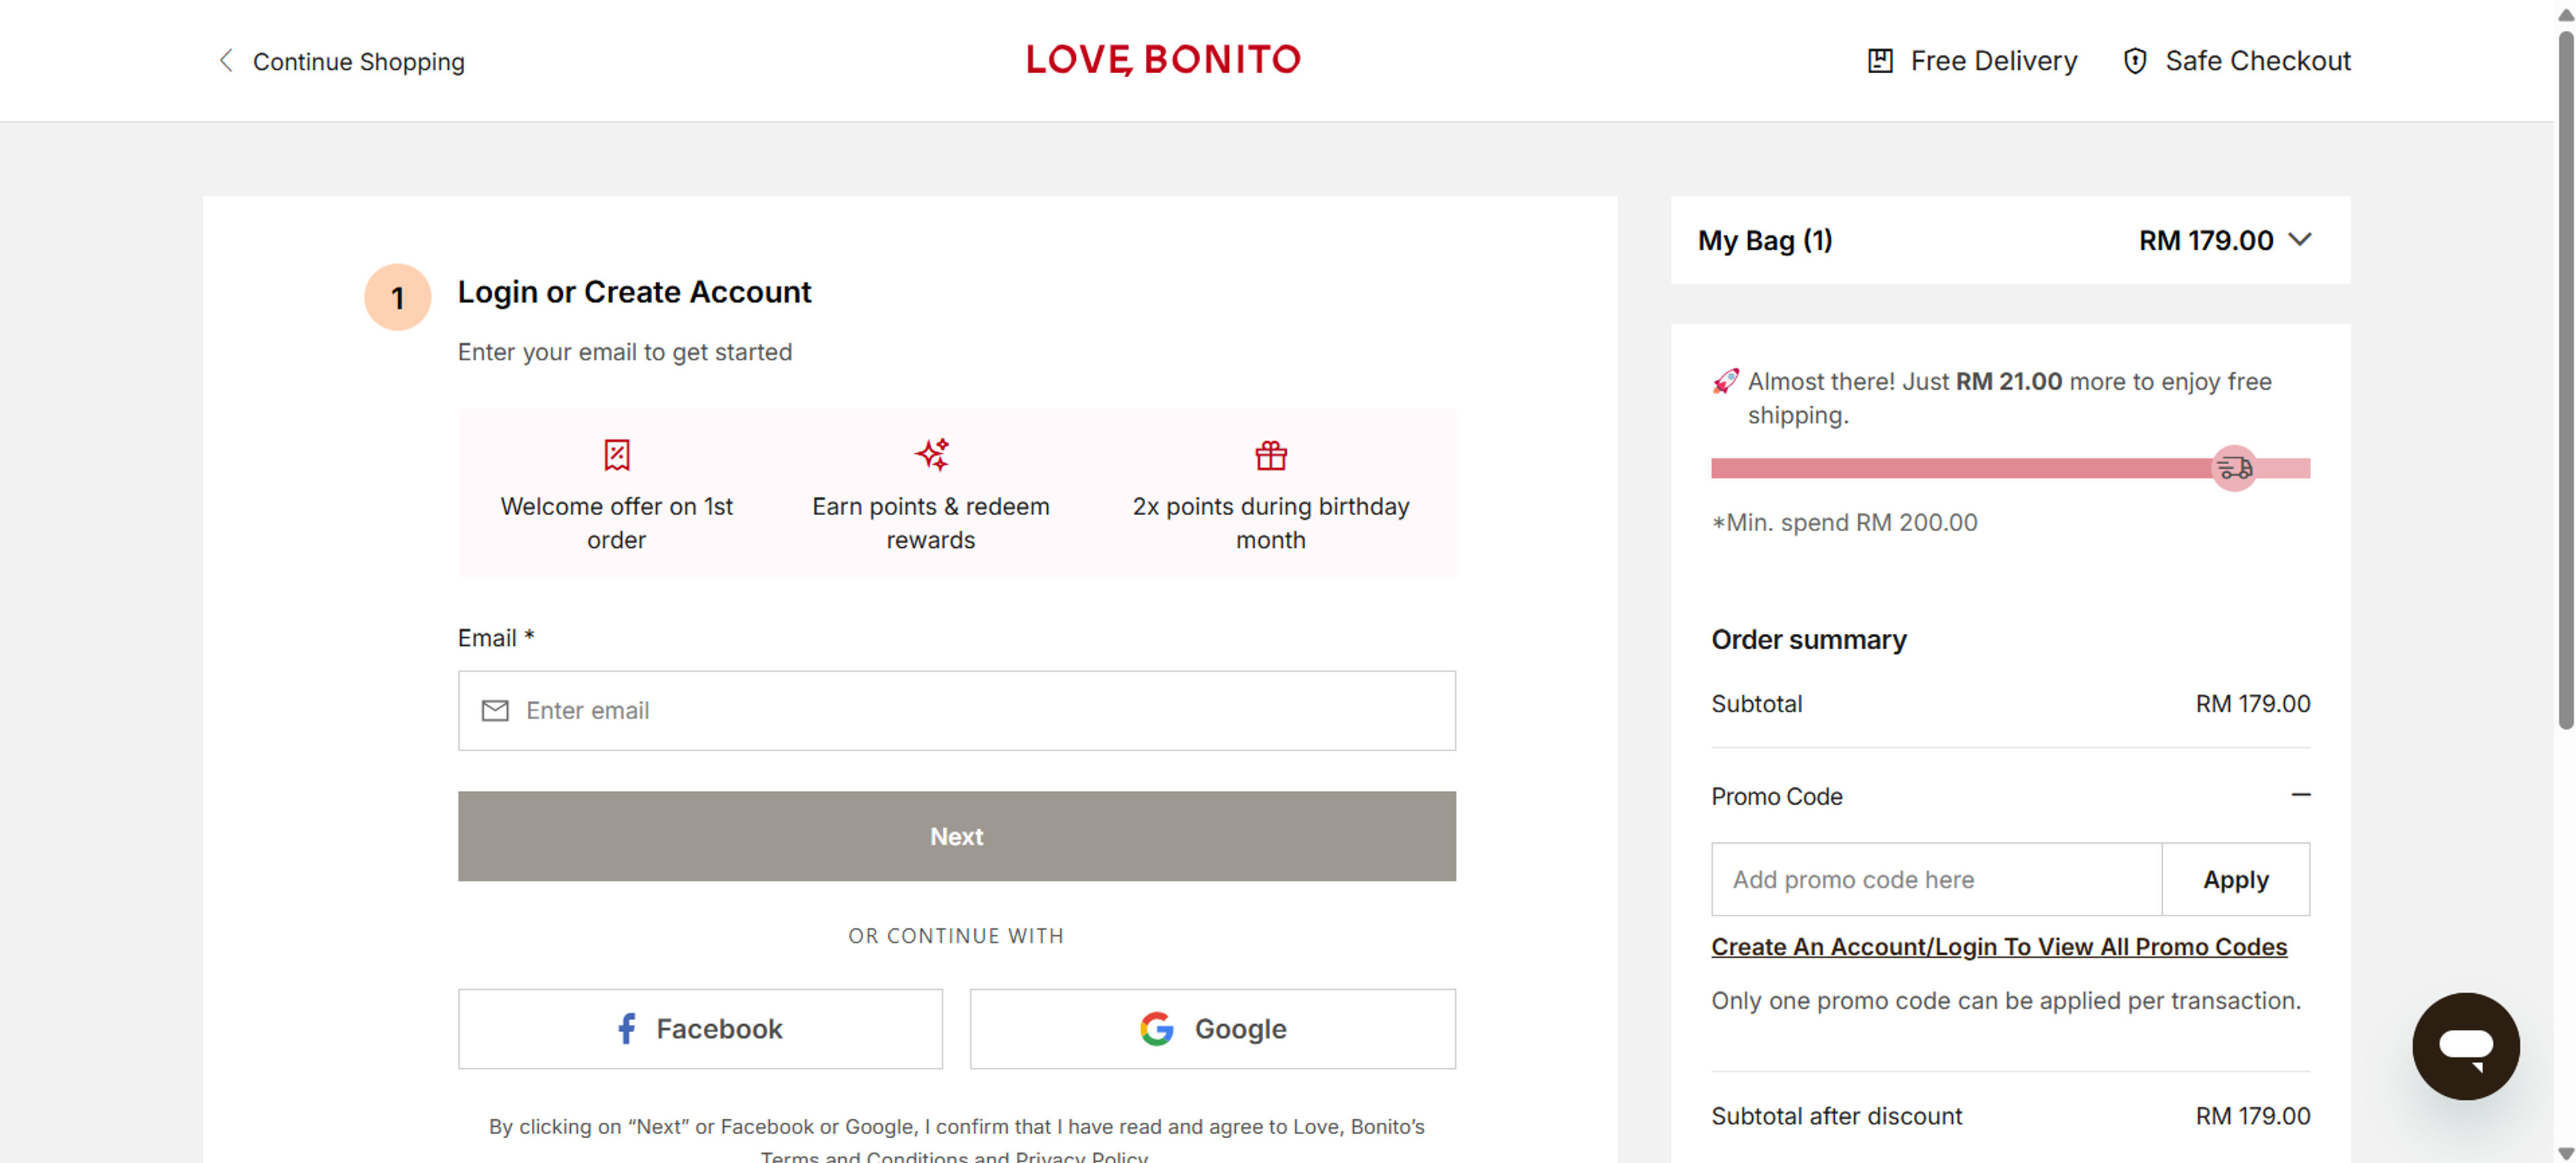2576x1163 pixels.
Task: Focus the Enter email input field
Action: tap(956, 710)
